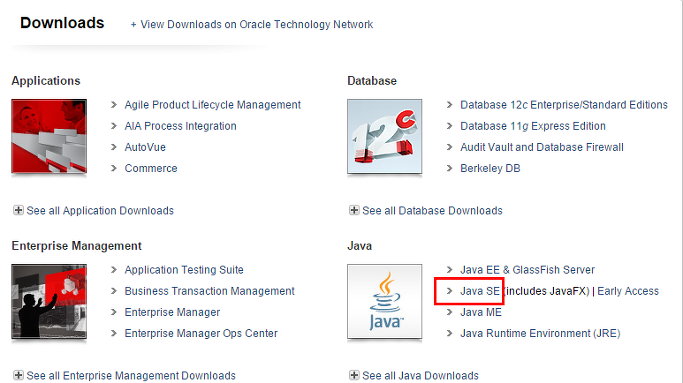Click plus icon beside See all Application Downloads
The image size is (683, 383).
[18, 211]
